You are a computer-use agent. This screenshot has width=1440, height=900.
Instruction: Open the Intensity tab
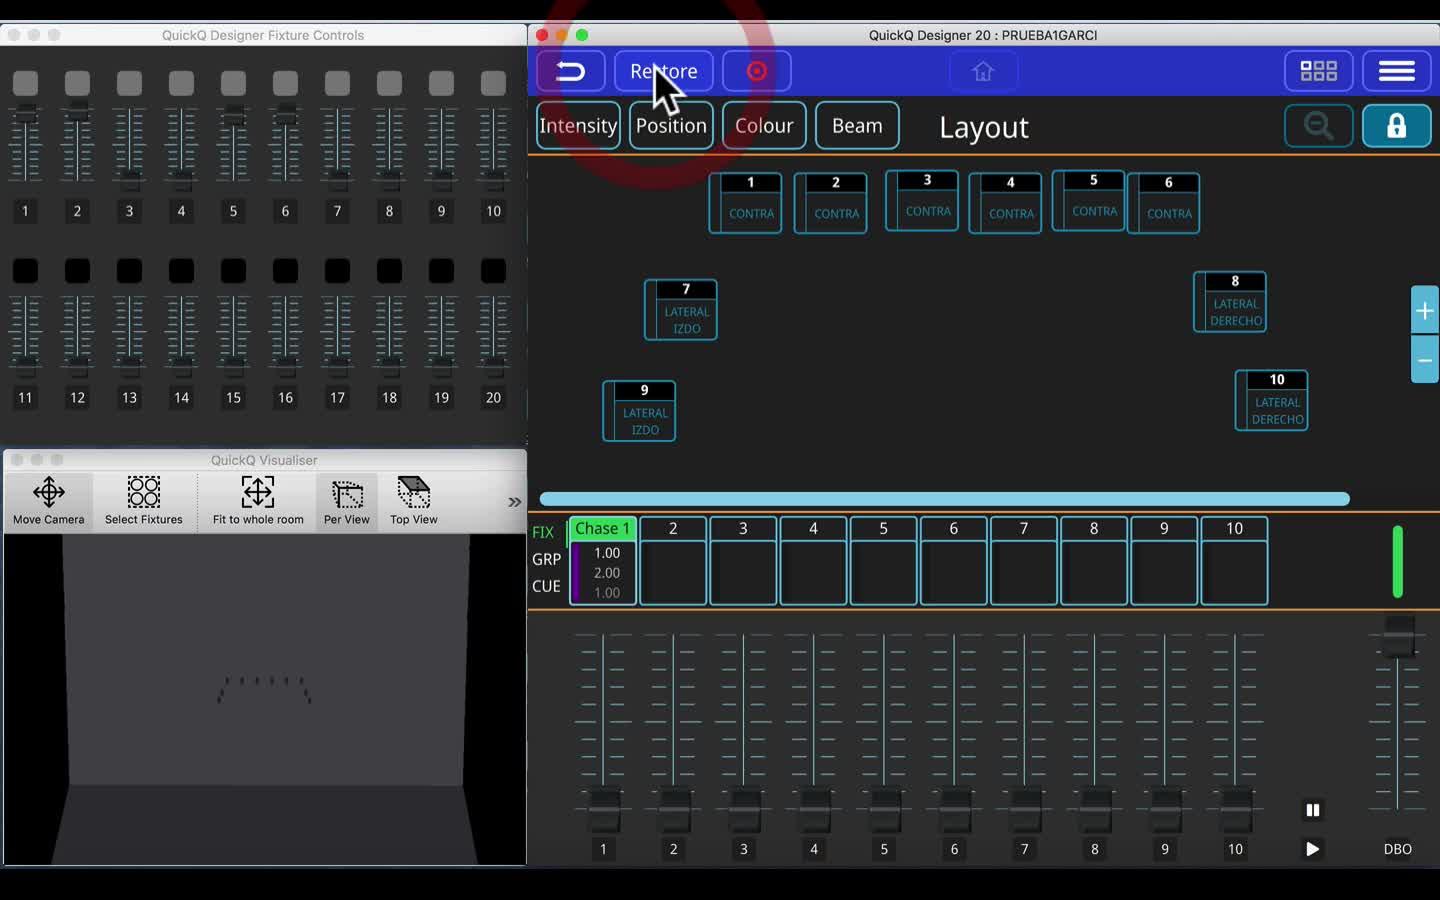578,126
